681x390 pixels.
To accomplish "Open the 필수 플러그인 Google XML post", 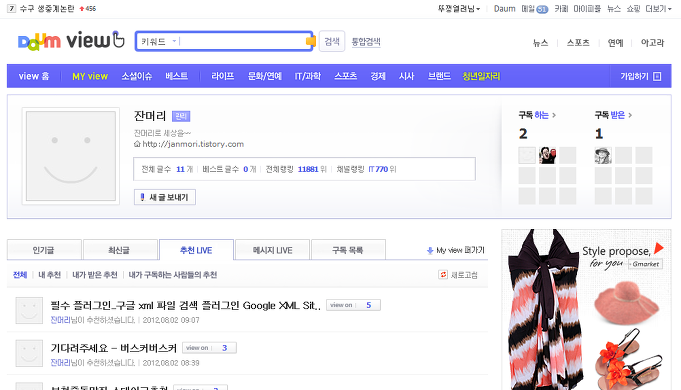I will 185,305.
